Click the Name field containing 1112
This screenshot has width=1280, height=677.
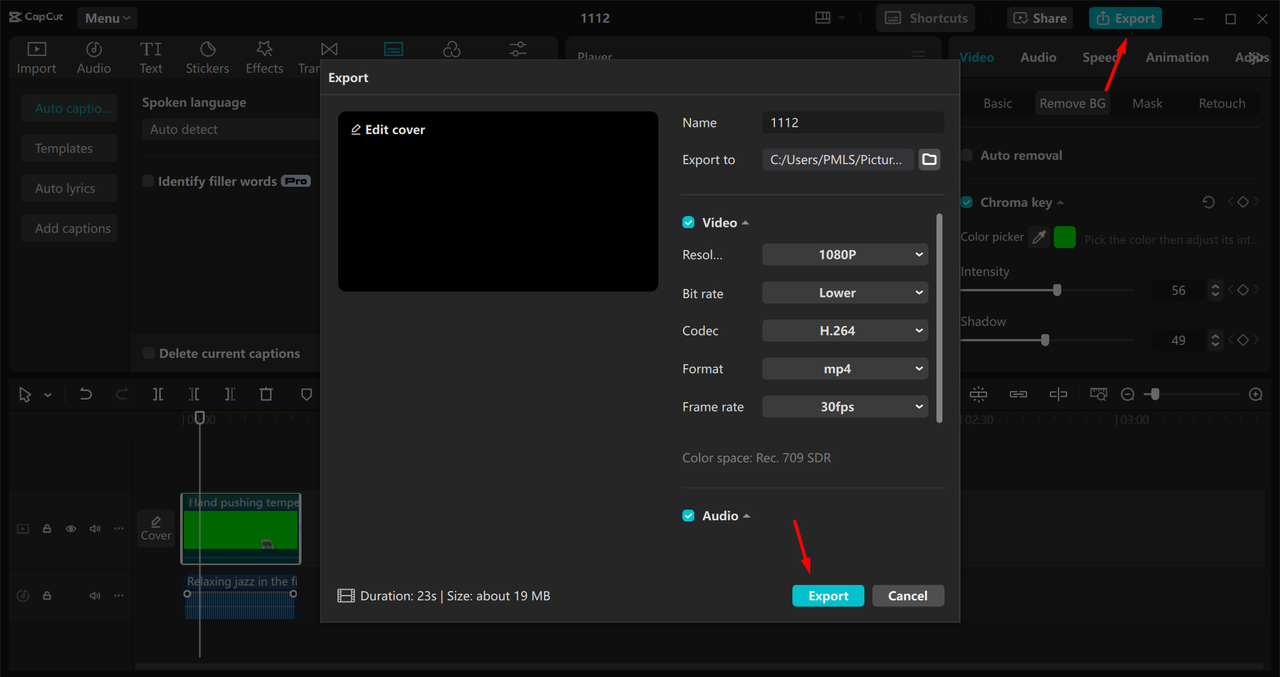click(x=853, y=122)
